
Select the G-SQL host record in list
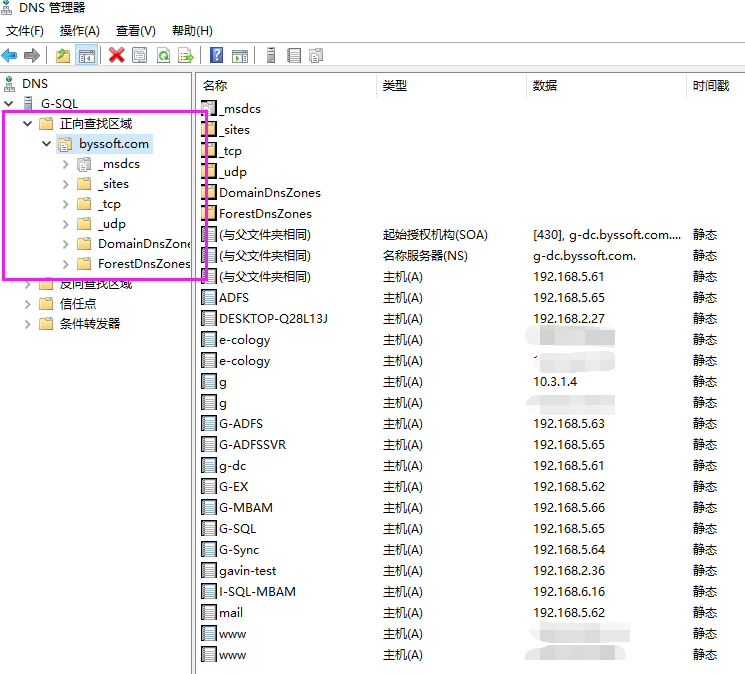[238, 529]
